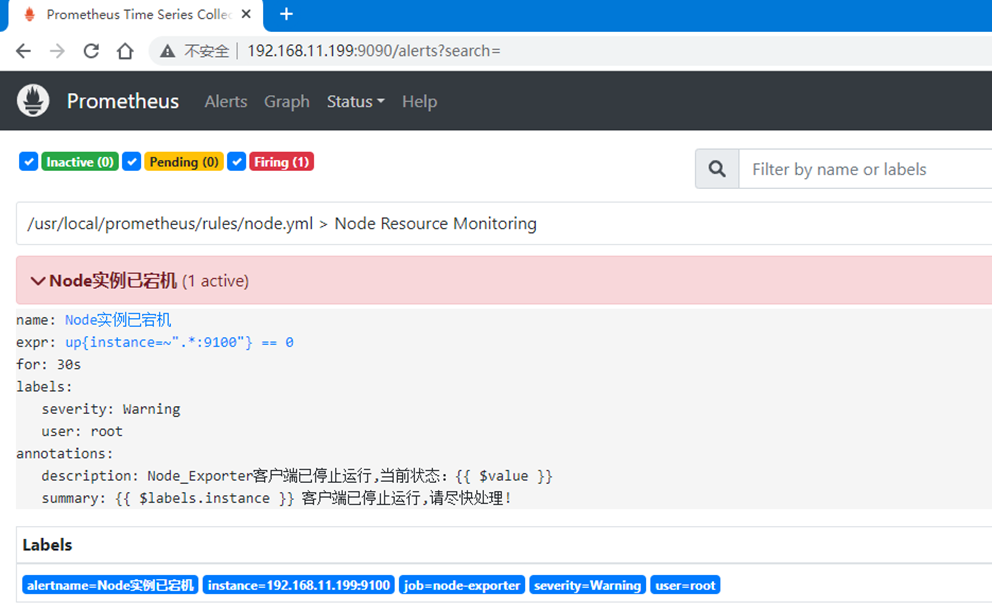Open the Graph nav item
The width and height of the screenshot is (992, 610).
point(287,101)
